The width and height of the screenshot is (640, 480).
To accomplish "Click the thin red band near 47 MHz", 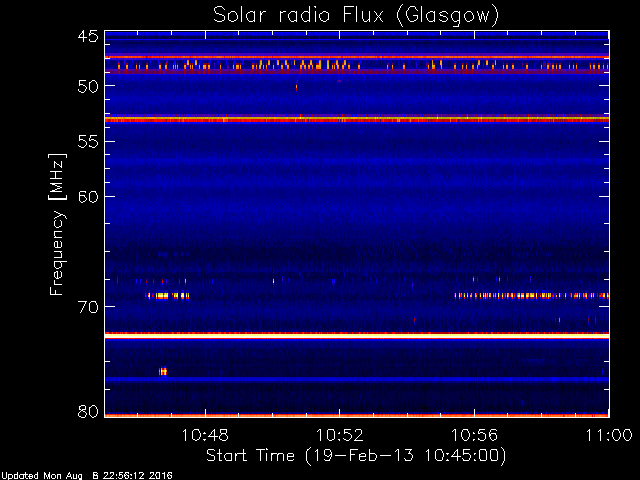I will point(357,57).
